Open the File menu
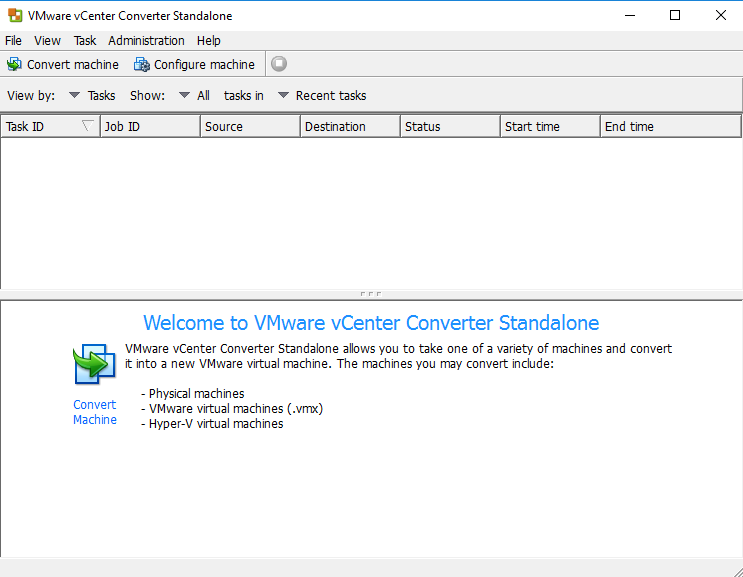This screenshot has height=577, width=743. click(x=13, y=41)
